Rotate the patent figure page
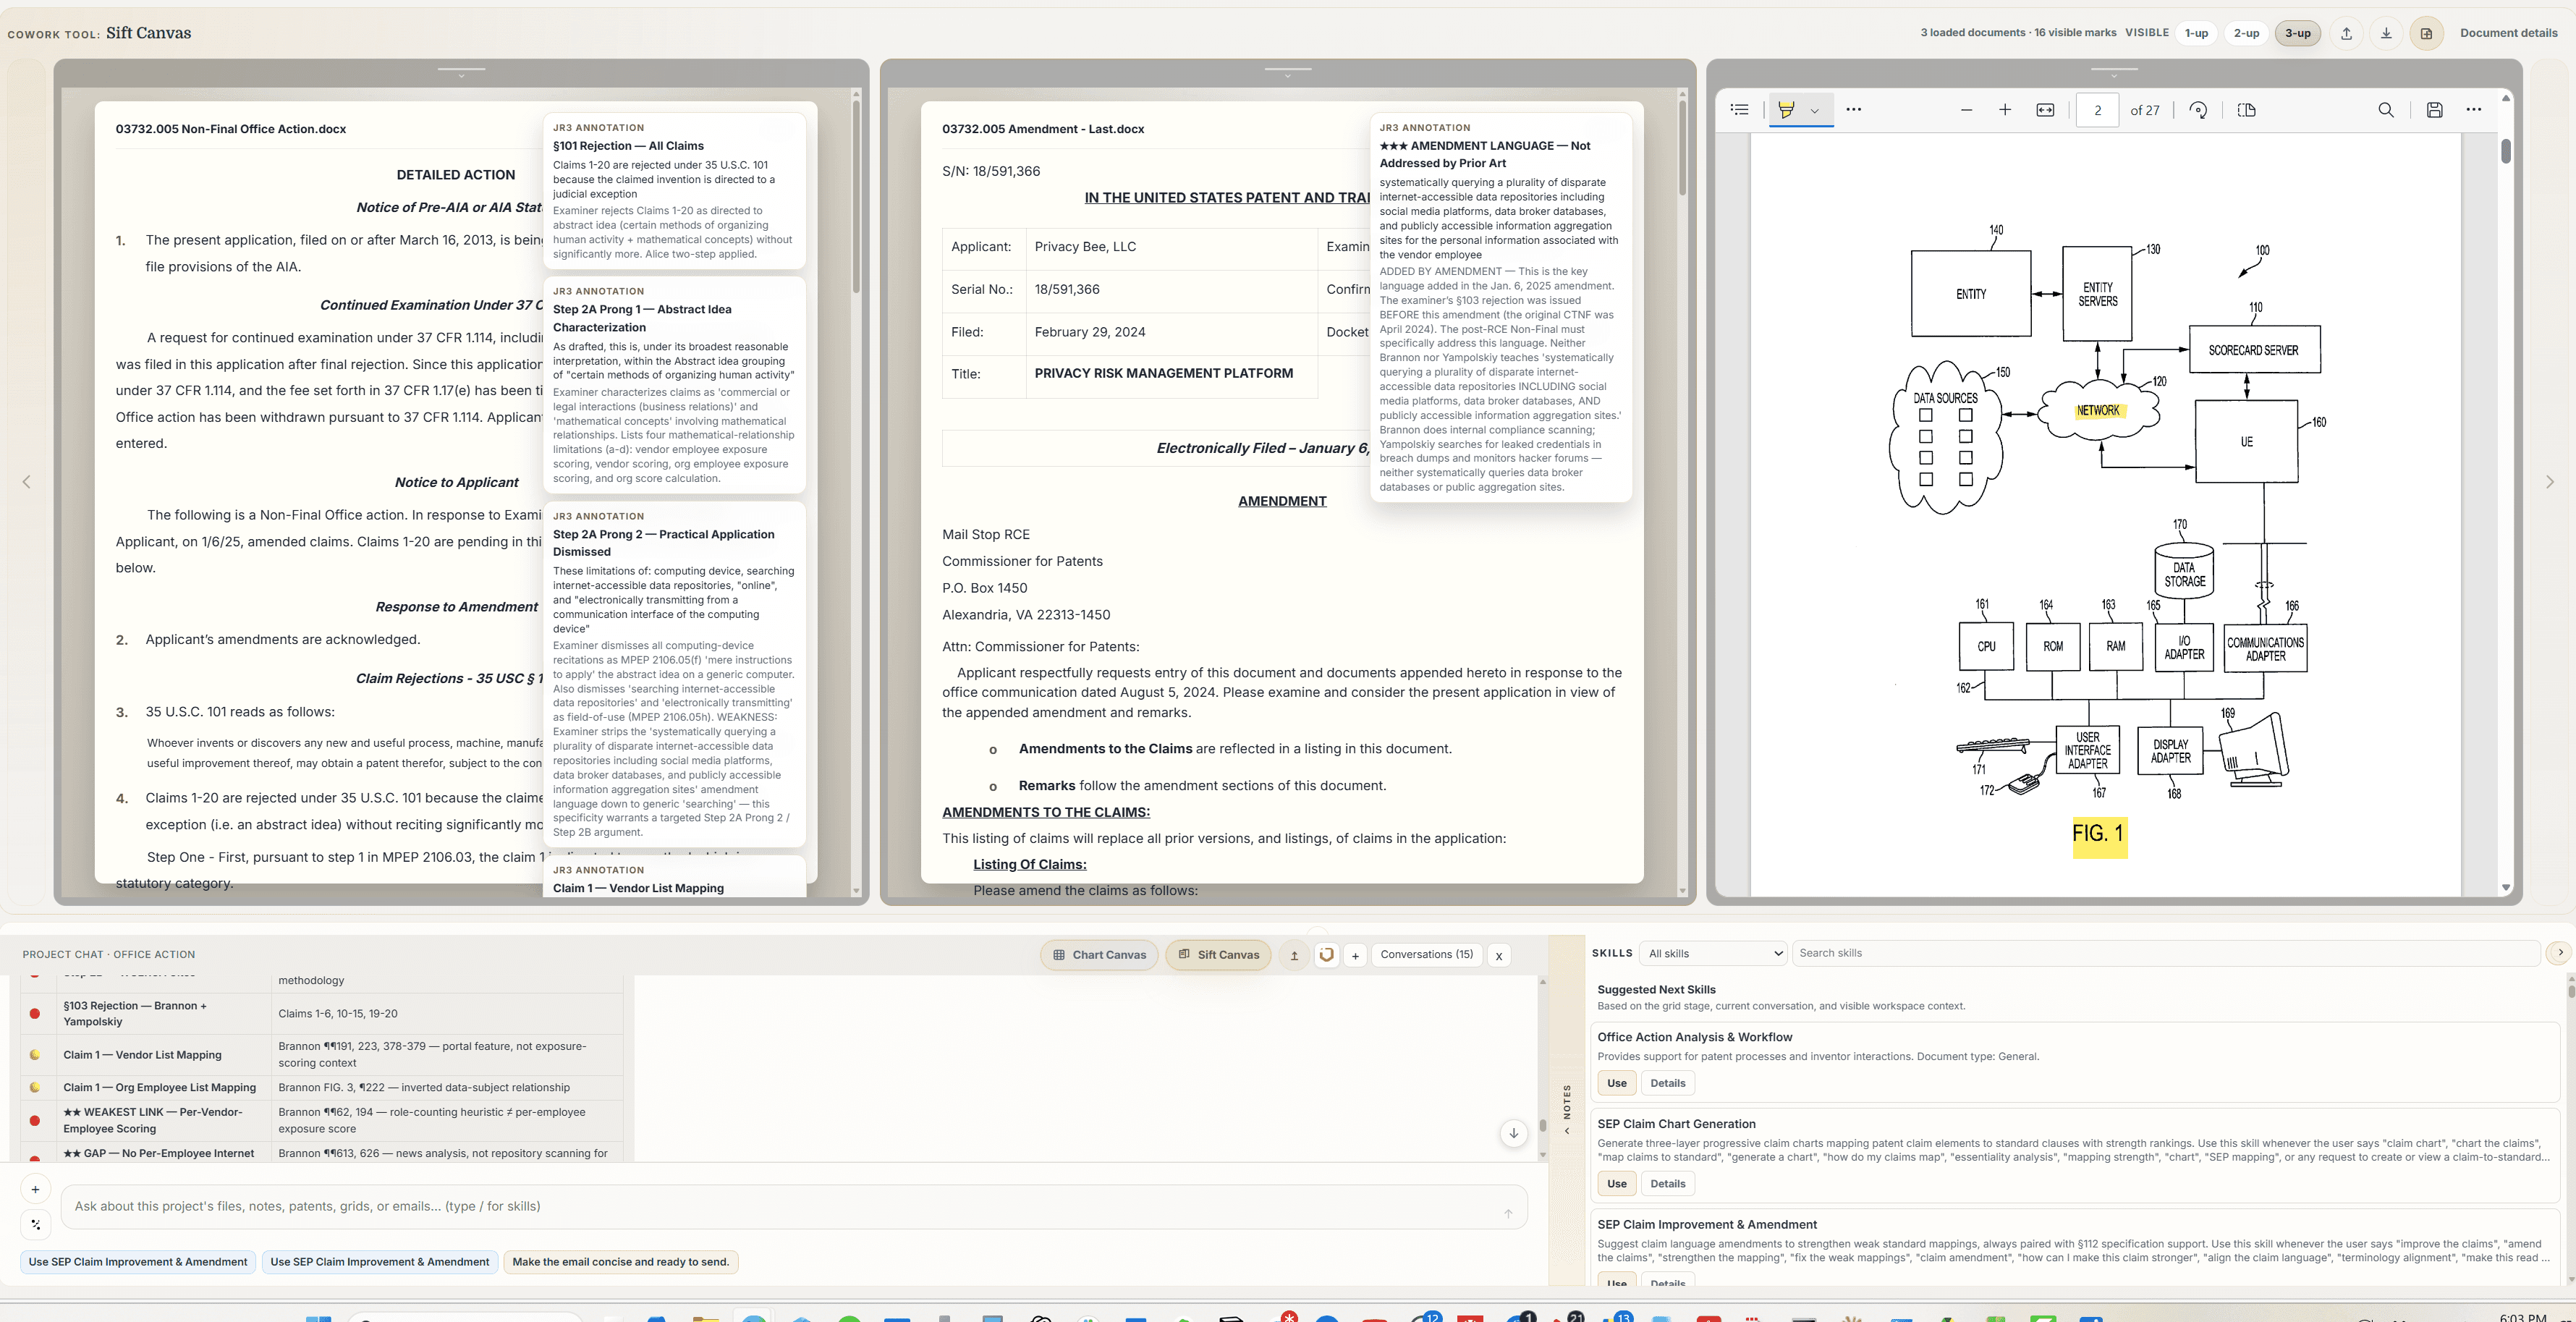This screenshot has height=1322, width=2576. click(x=2198, y=110)
